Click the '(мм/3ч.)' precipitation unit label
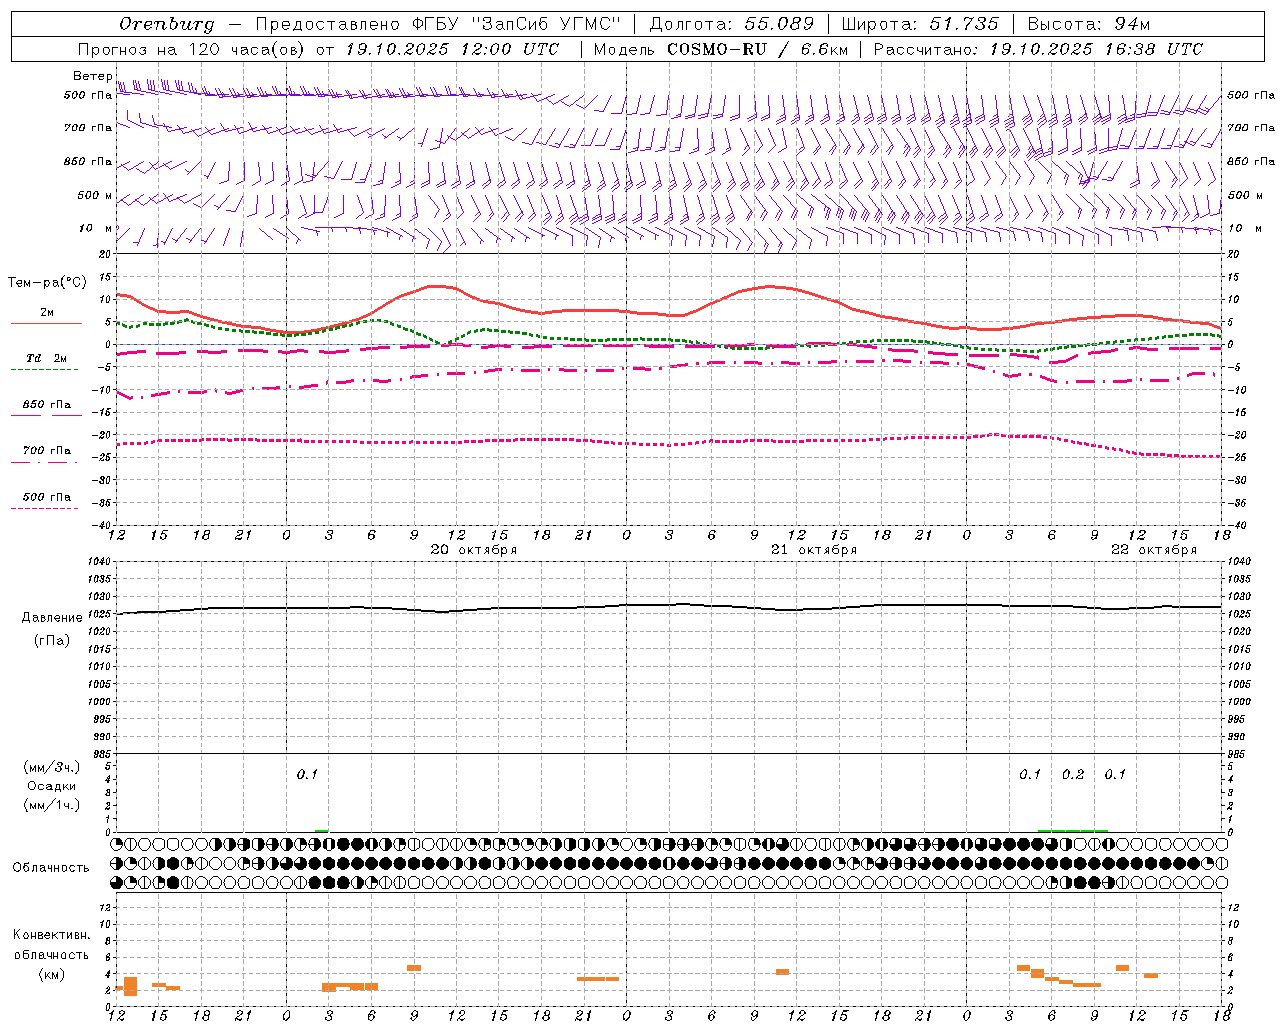 coord(52,767)
